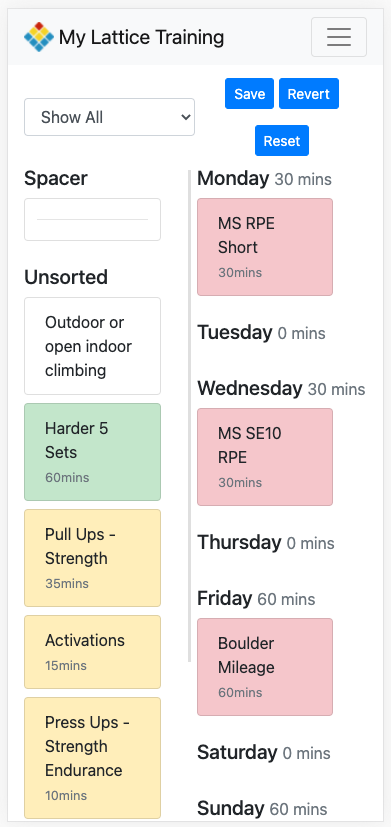
Task: Select Monday's MS RPE Short session
Action: click(265, 247)
